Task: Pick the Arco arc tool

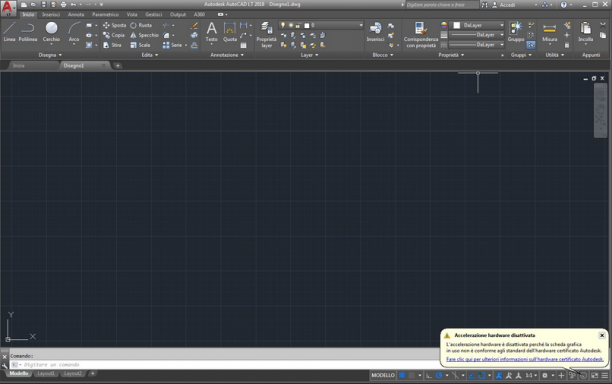Action: 74,32
